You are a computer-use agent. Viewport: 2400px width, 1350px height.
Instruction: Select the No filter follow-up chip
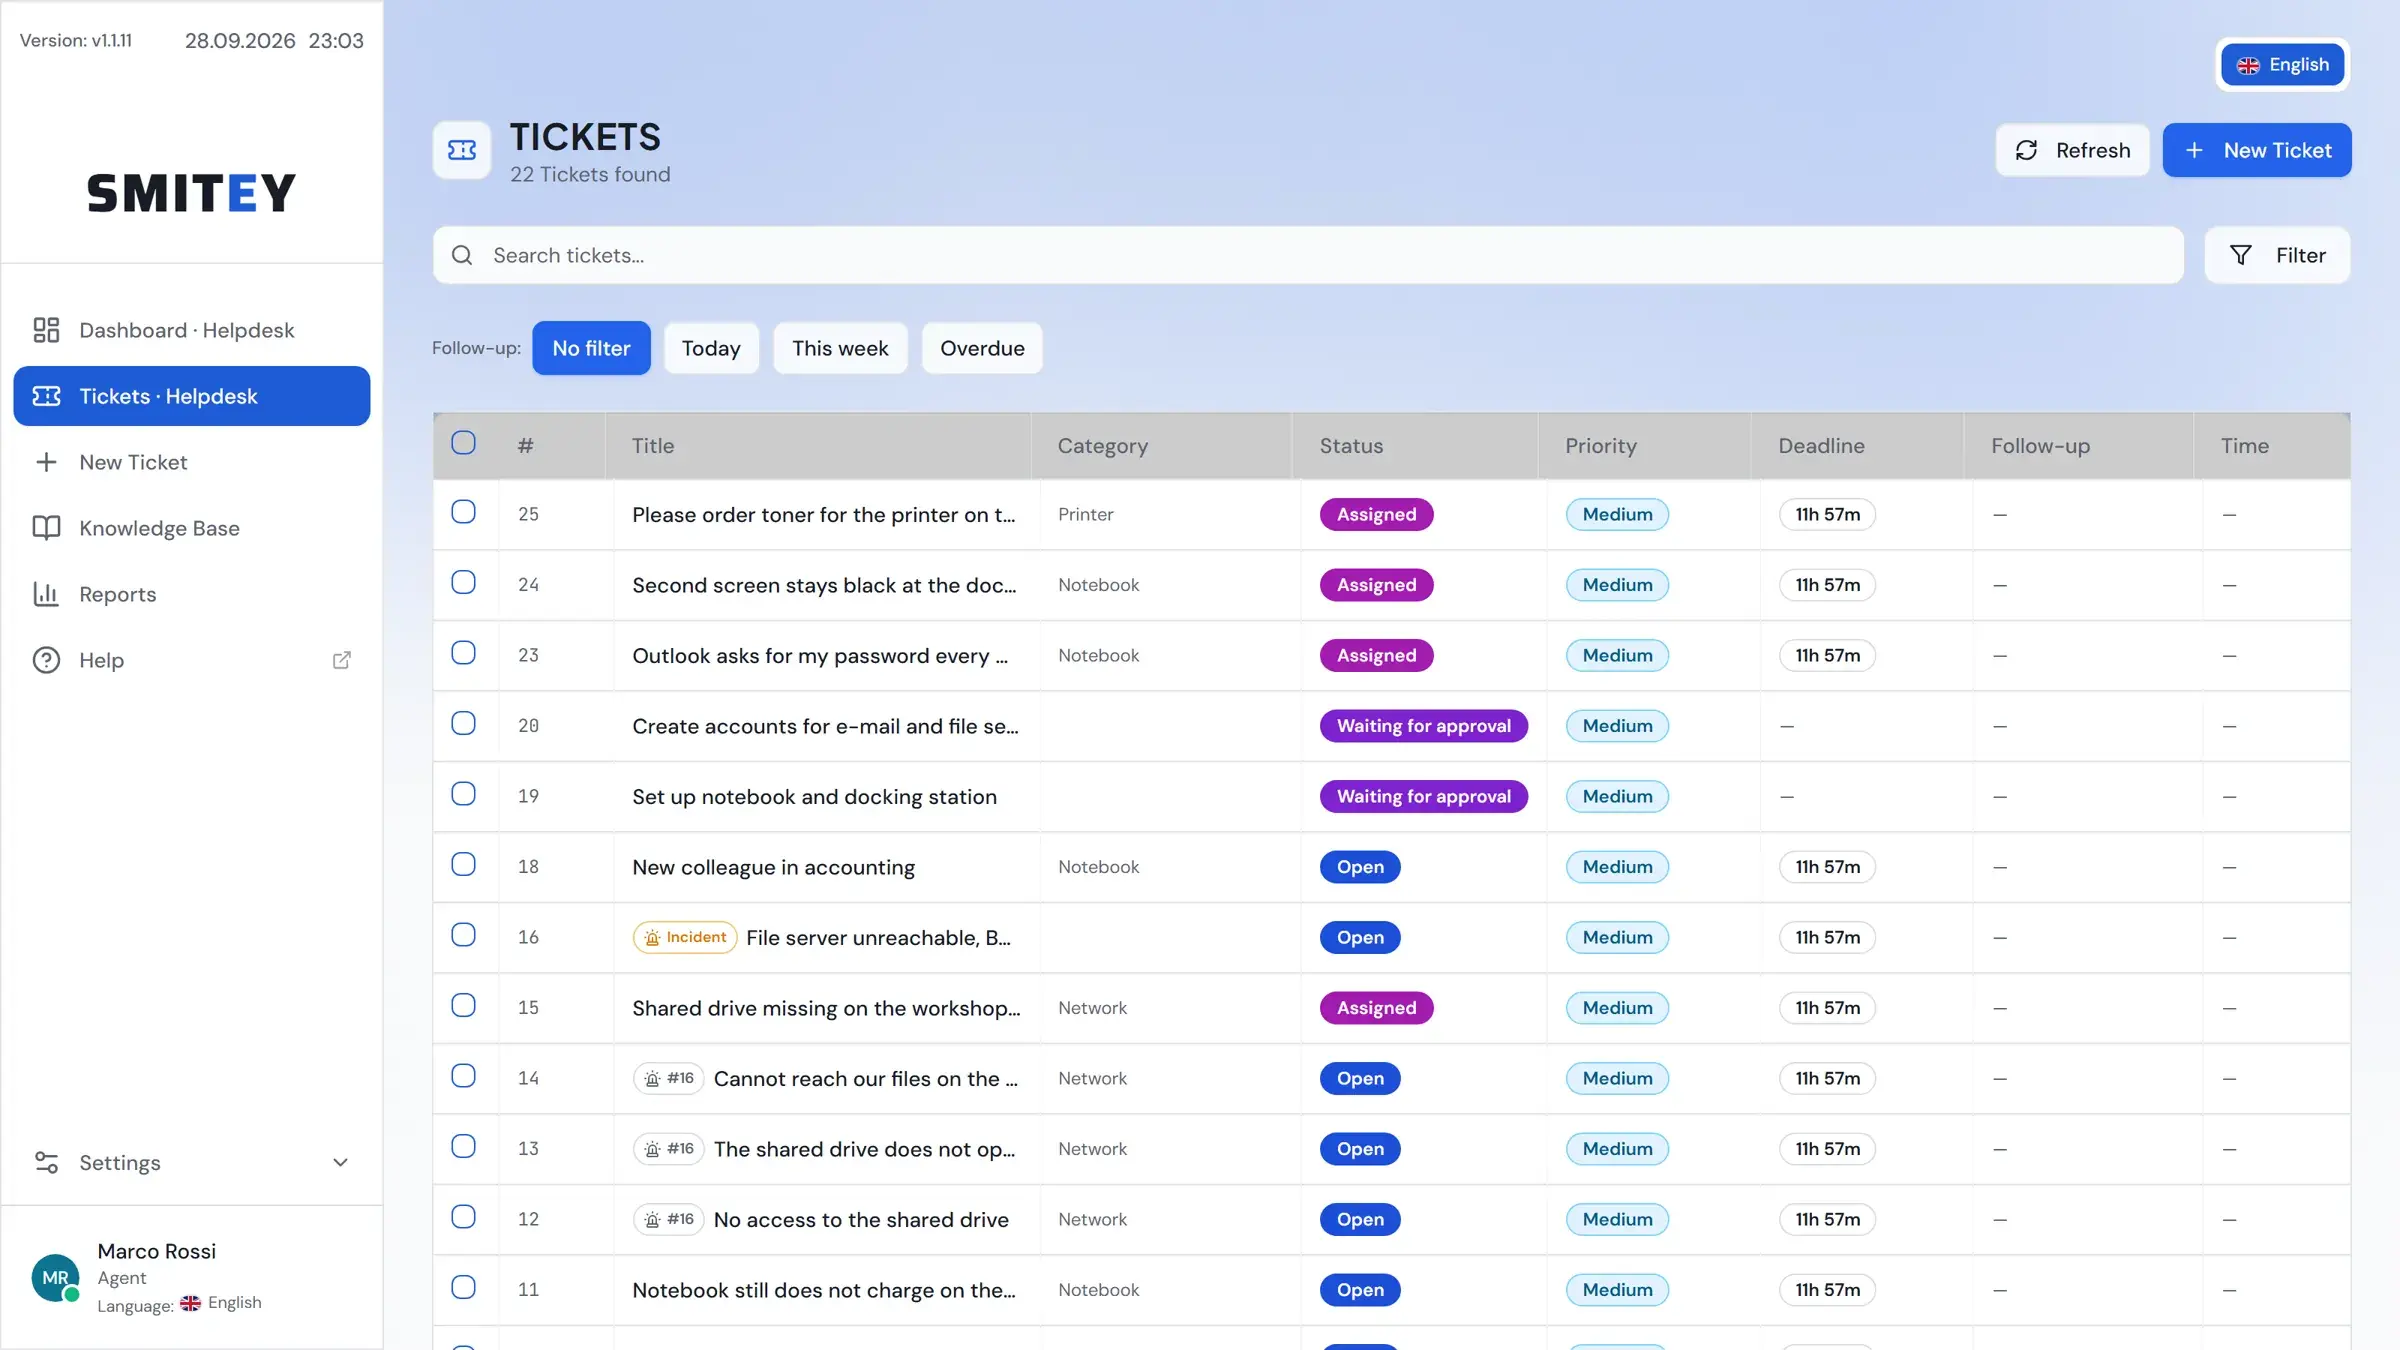(x=591, y=348)
